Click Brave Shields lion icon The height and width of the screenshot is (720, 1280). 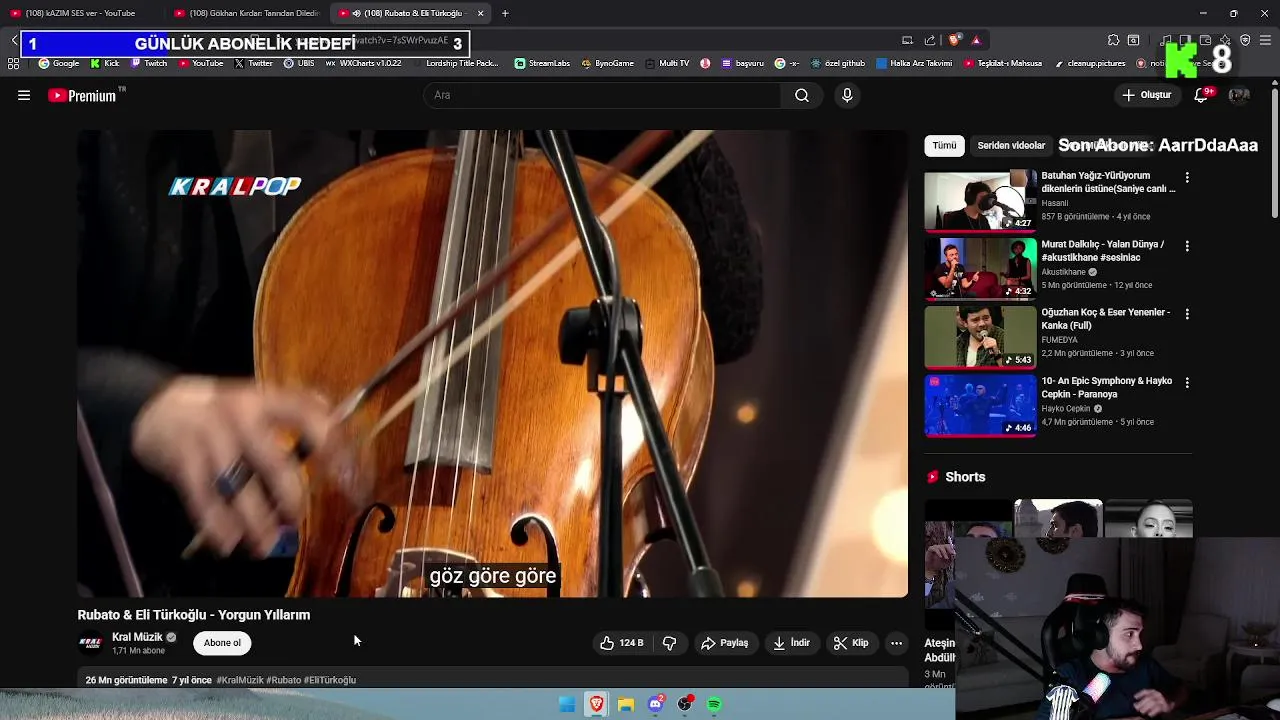click(x=954, y=40)
